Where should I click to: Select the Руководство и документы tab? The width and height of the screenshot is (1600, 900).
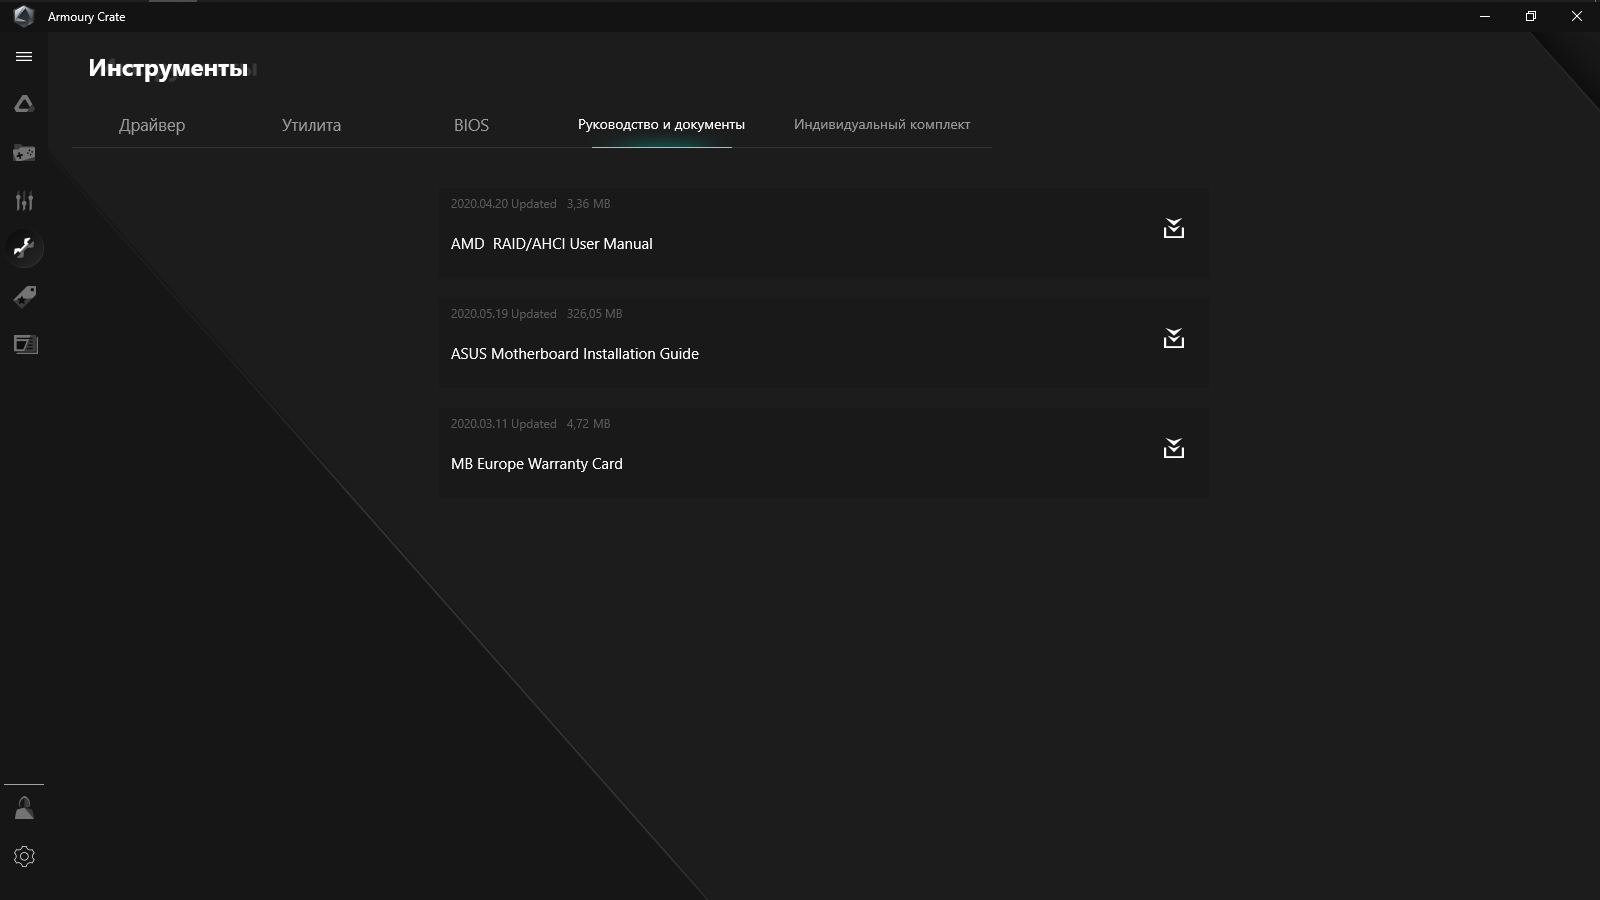click(661, 125)
